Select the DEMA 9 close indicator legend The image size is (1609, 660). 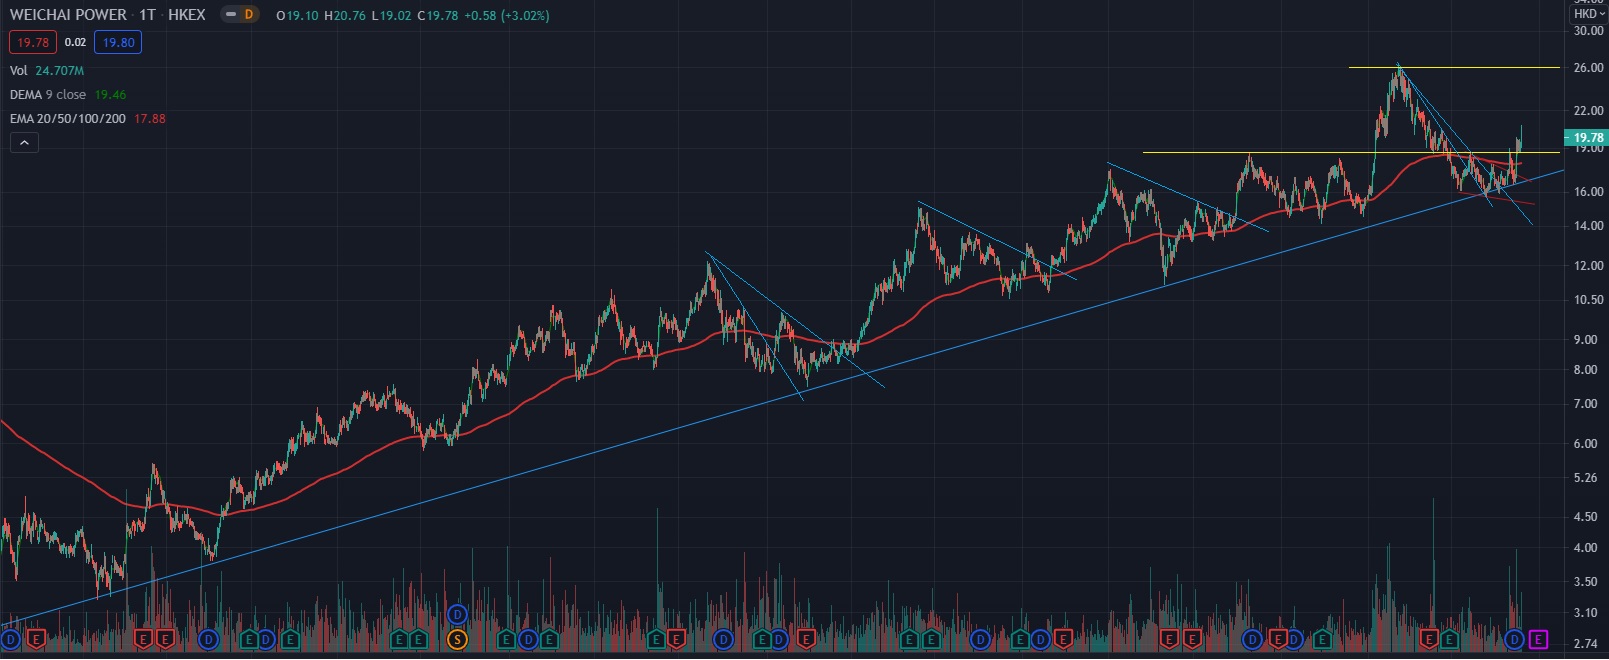pyautogui.click(x=48, y=95)
